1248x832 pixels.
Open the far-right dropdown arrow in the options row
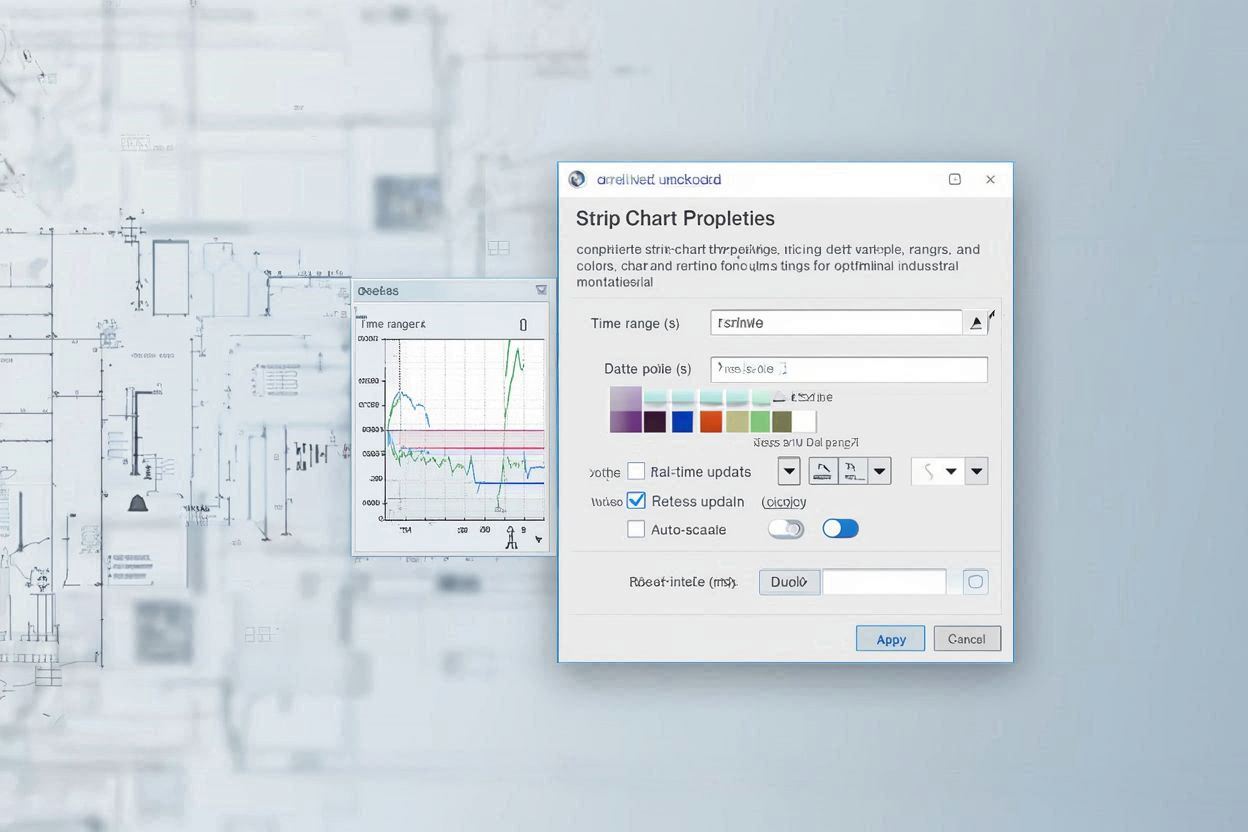coord(976,471)
